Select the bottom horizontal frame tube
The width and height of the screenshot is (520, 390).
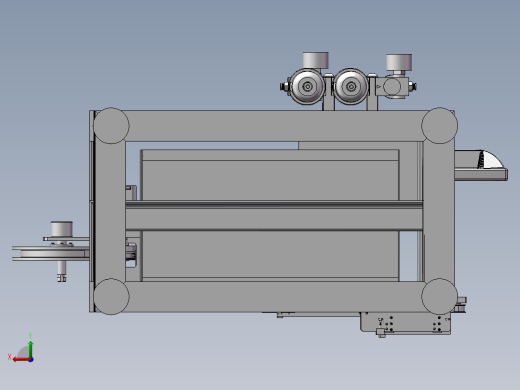(275, 297)
